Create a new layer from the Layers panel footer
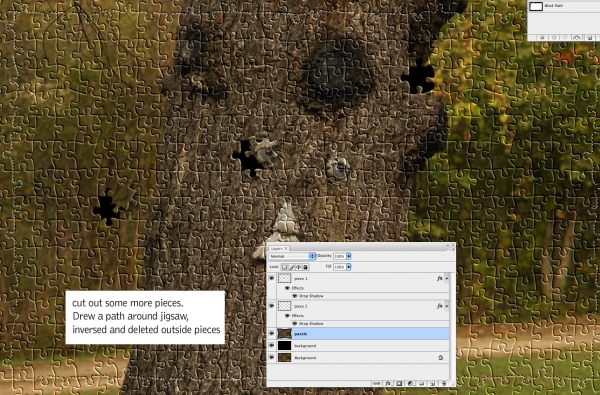 point(432,384)
